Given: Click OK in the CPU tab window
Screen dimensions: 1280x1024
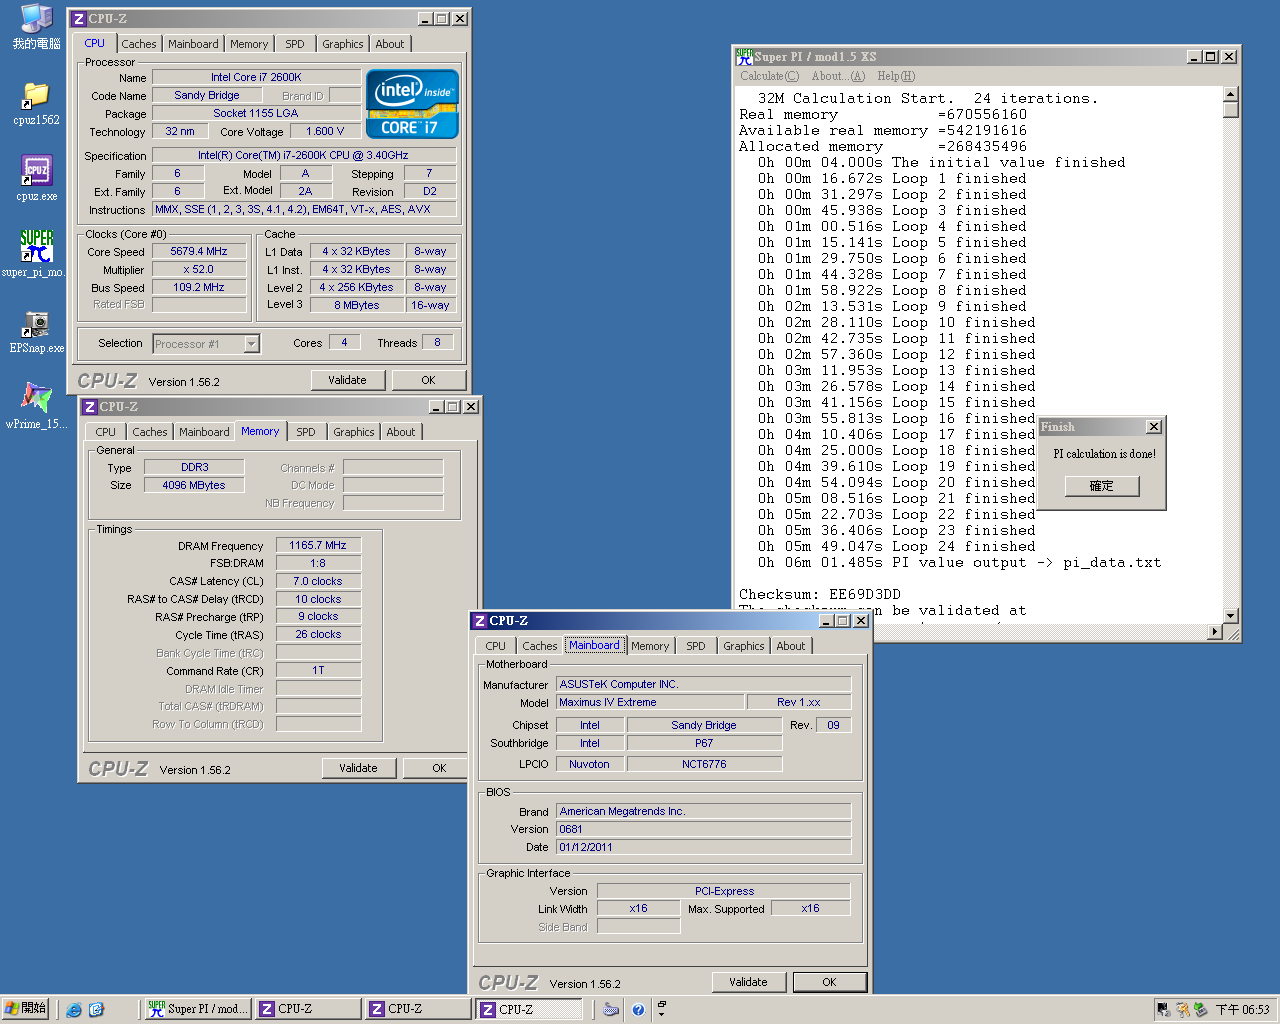Looking at the screenshot, I should [428, 380].
